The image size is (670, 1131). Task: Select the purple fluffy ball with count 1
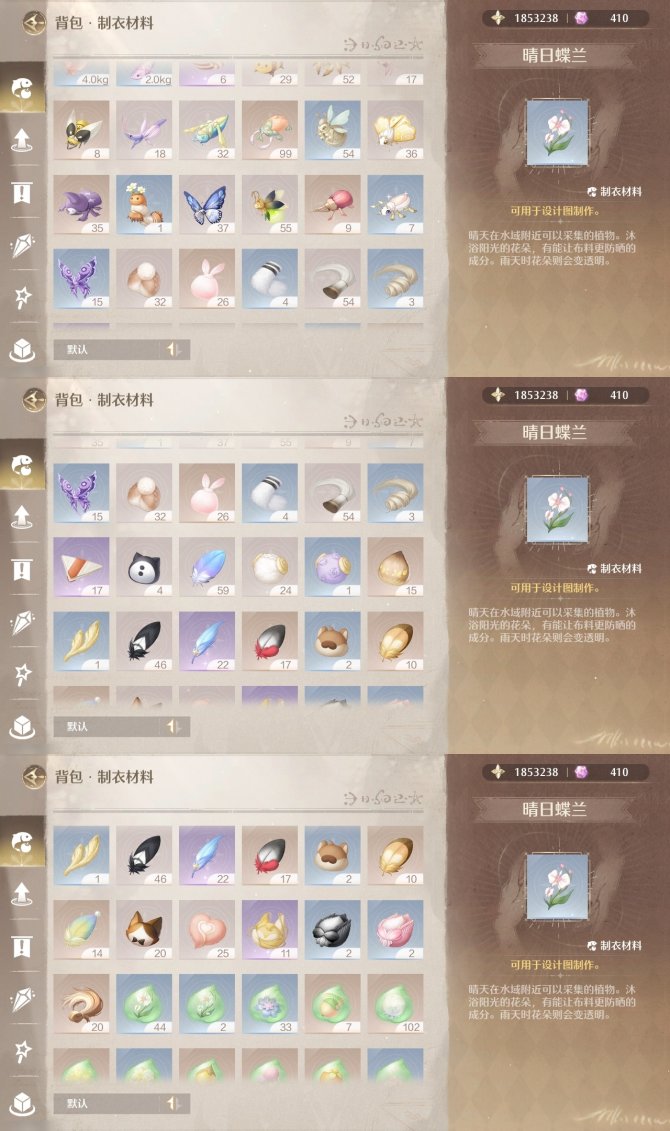coord(332,567)
